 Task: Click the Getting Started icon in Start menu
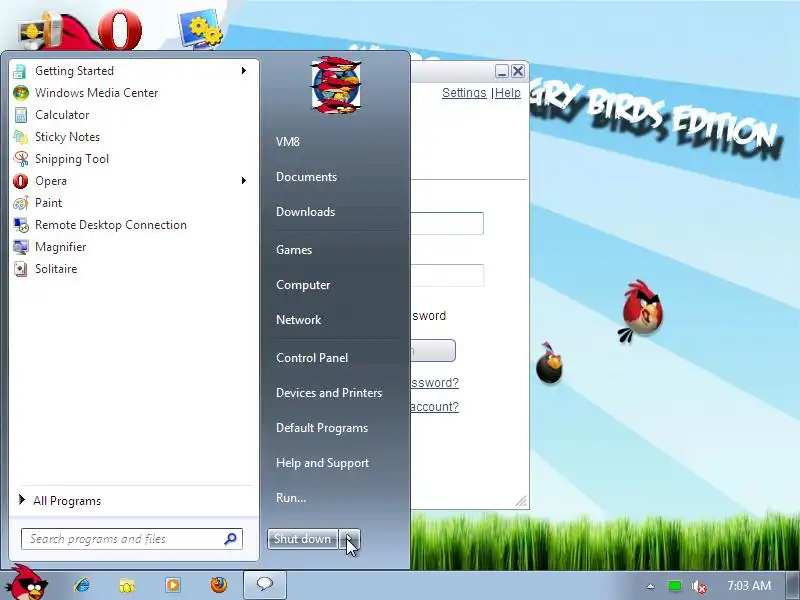point(20,71)
